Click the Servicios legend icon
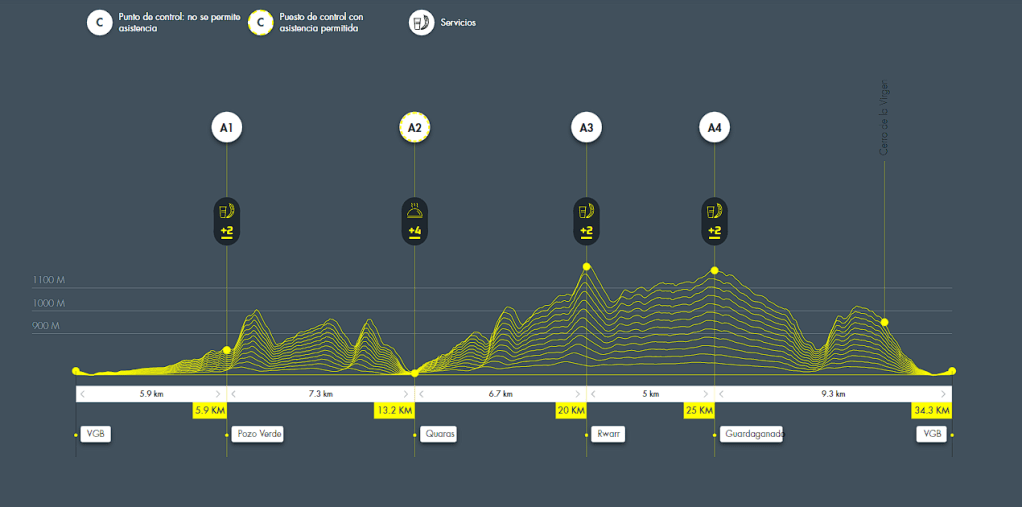1022x507 pixels. coord(422,23)
